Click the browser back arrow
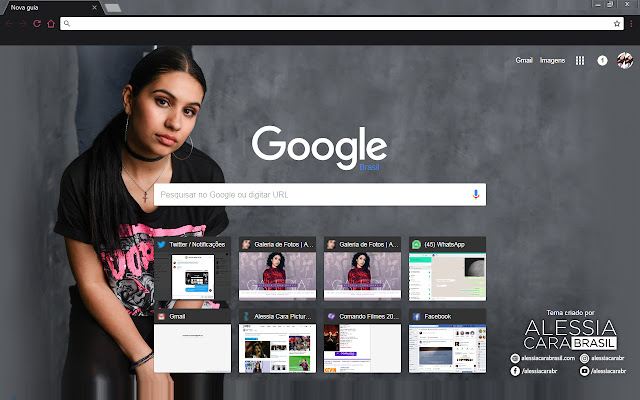The width and height of the screenshot is (640, 400). (x=10, y=24)
